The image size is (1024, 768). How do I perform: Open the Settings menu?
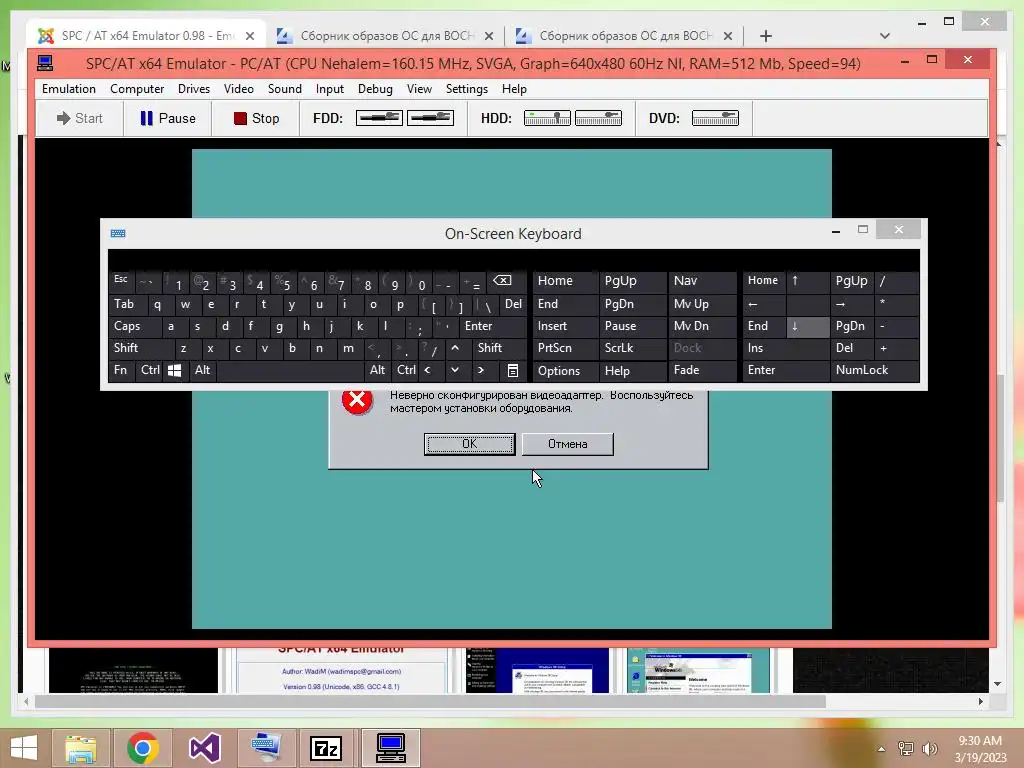pyautogui.click(x=467, y=89)
